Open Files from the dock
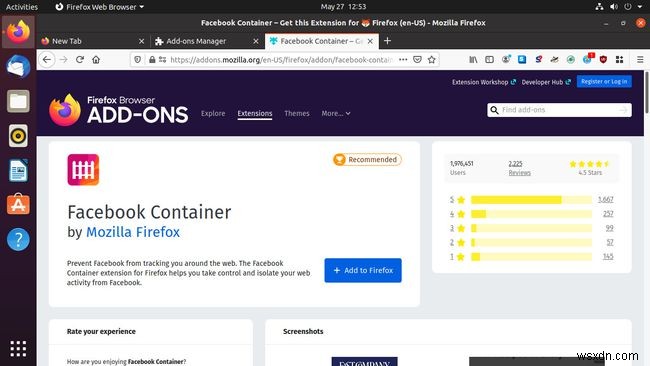The height and width of the screenshot is (366, 650). 18,101
